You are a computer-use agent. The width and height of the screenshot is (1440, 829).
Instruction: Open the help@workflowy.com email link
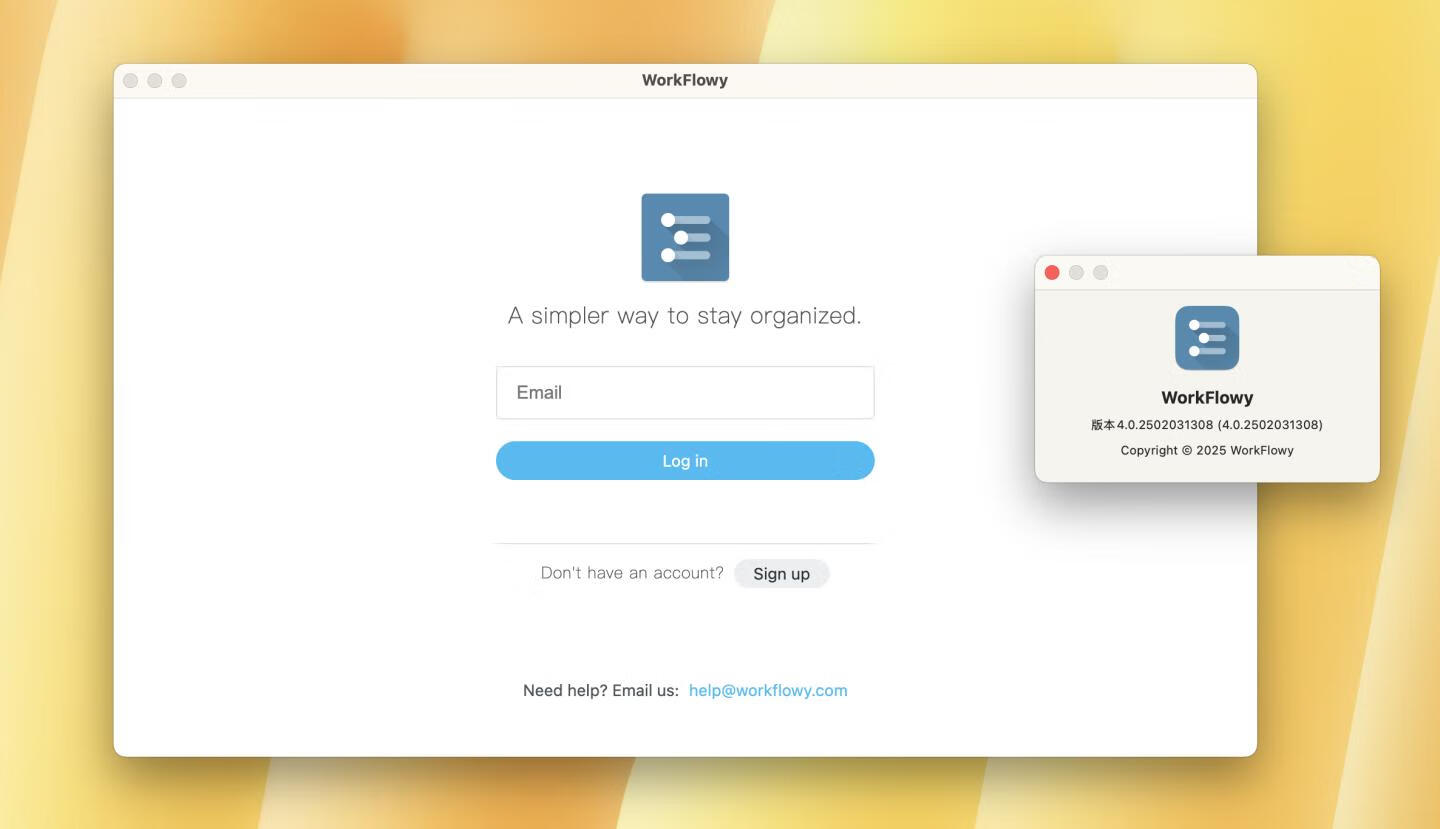[768, 690]
